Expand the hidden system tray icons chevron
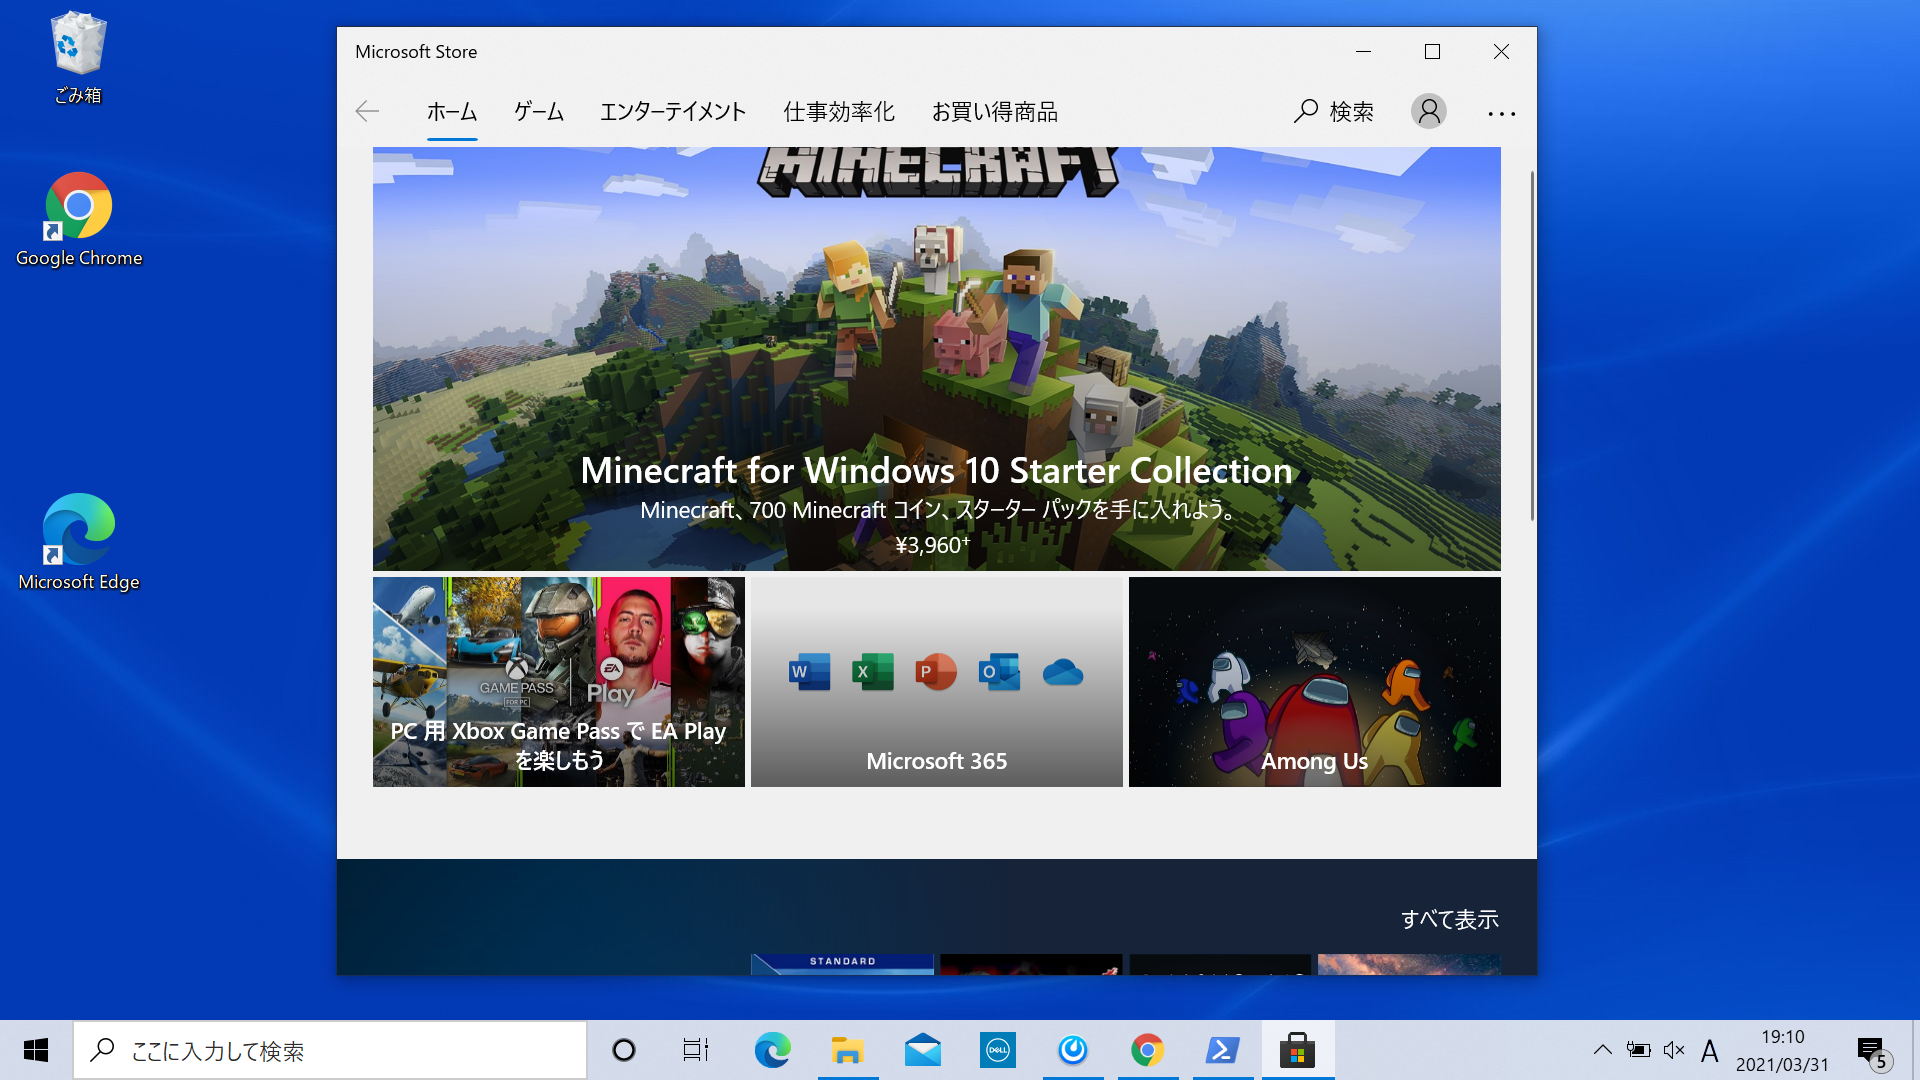 (x=1602, y=1050)
